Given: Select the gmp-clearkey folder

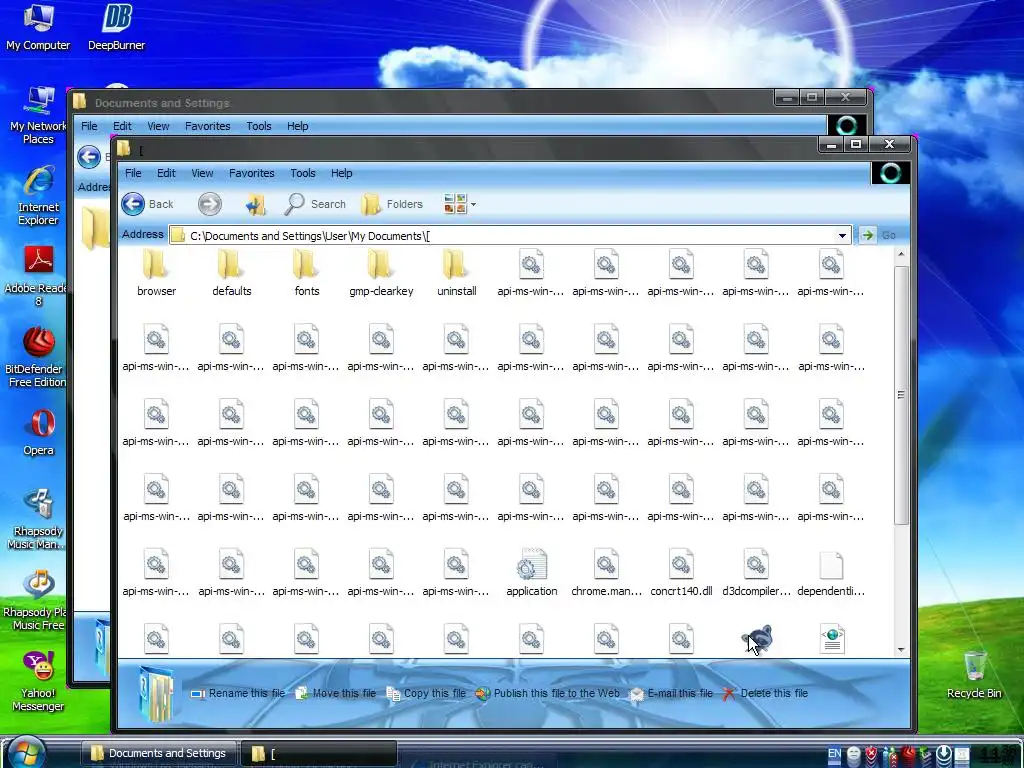Looking at the screenshot, I should 381,273.
